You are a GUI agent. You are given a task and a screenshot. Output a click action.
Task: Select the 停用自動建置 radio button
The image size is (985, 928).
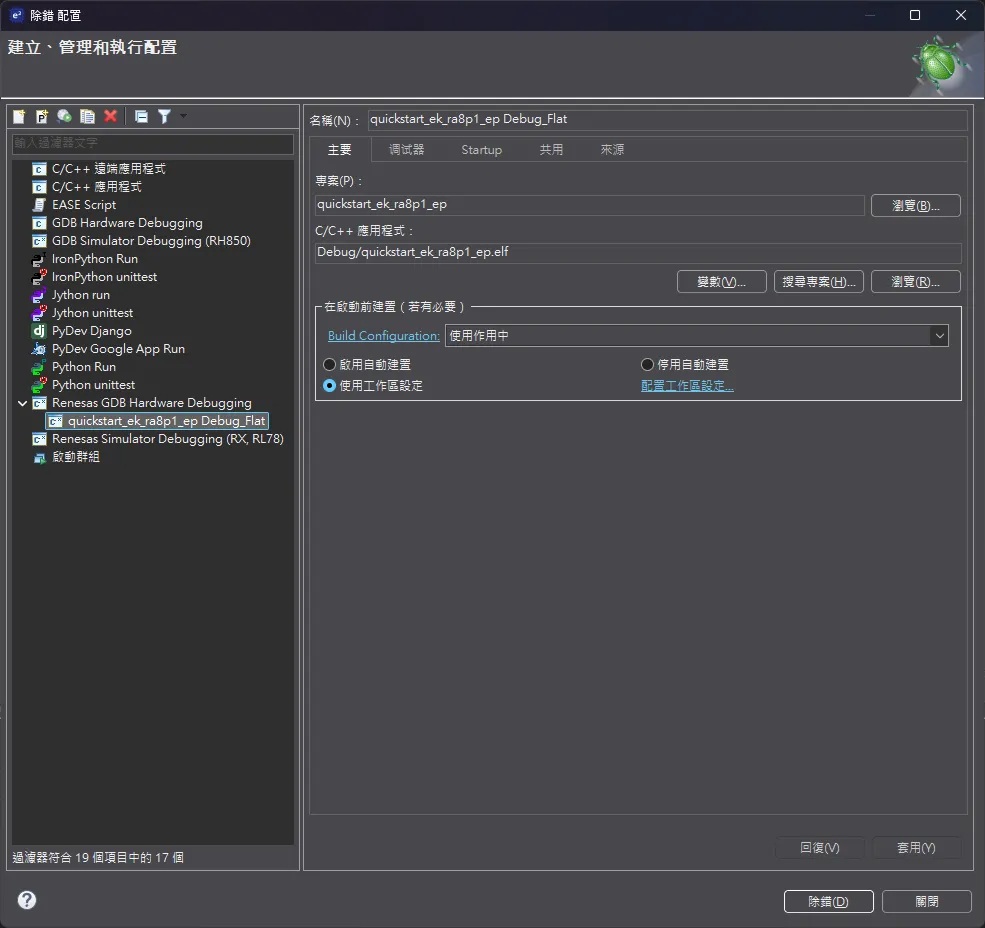[x=647, y=365]
